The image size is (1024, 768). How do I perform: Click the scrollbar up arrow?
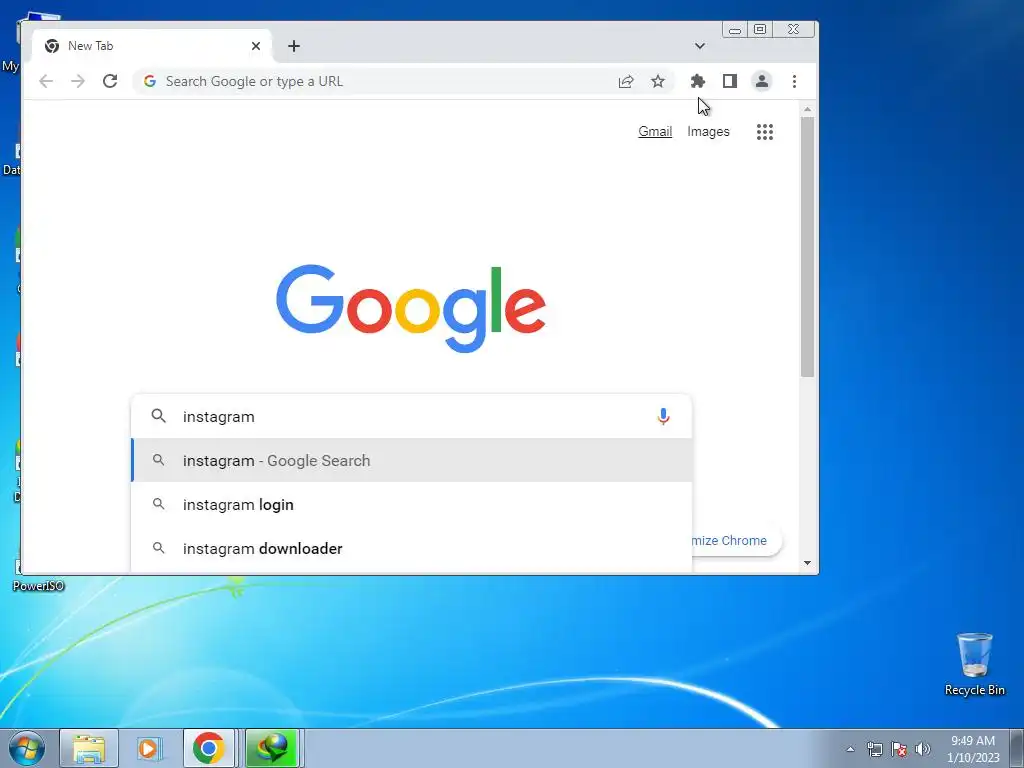(x=807, y=109)
